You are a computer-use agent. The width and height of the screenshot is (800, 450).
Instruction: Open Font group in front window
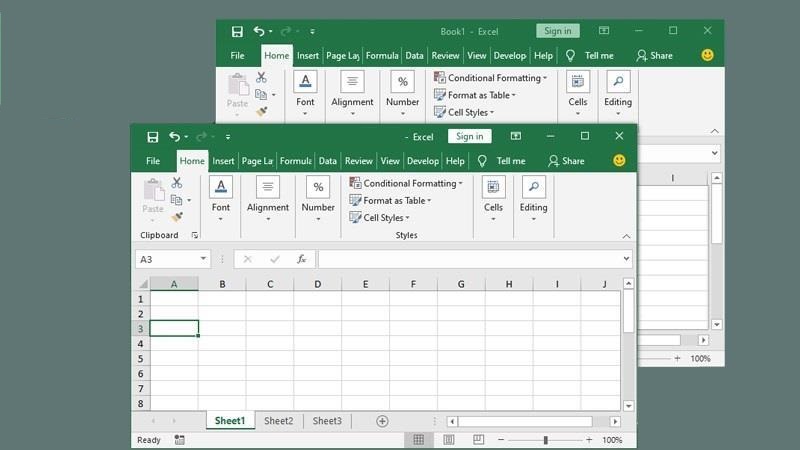pos(220,199)
